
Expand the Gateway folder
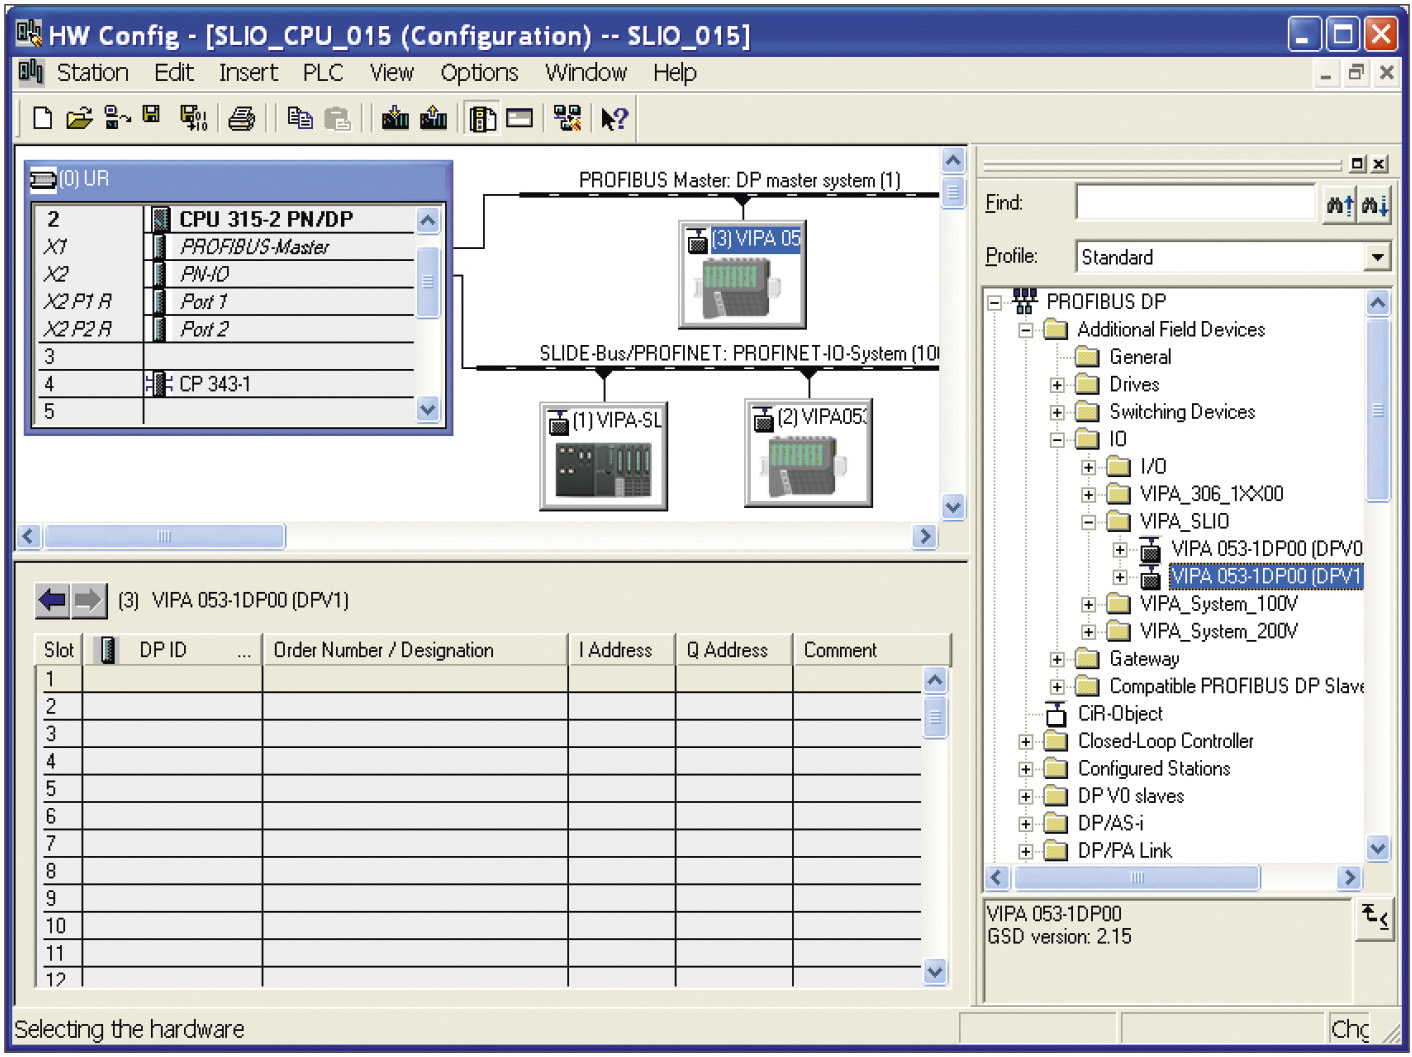click(x=1057, y=659)
